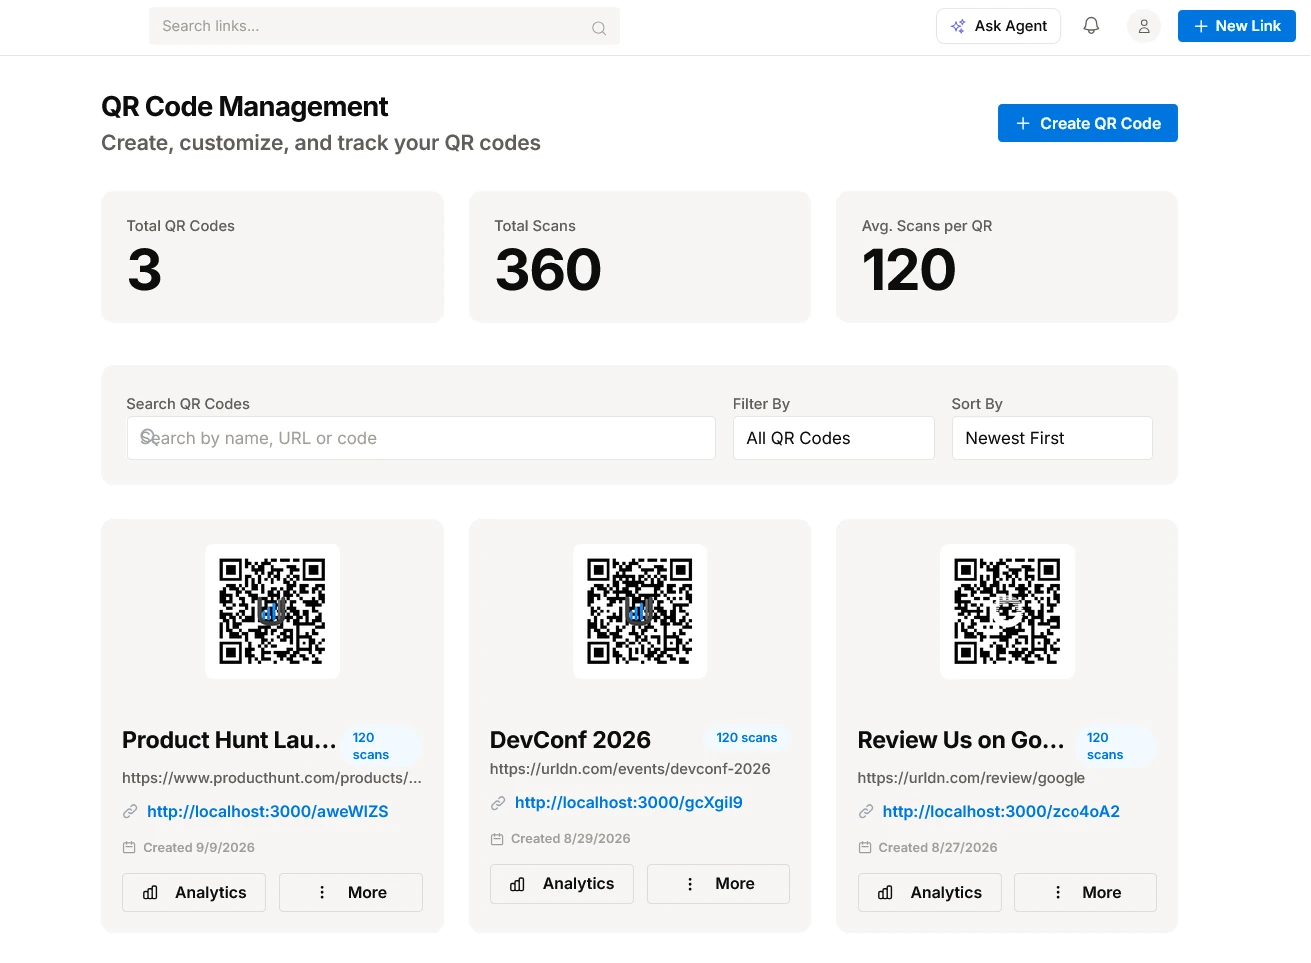Open the user profile icon
Image resolution: width=1311 pixels, height=963 pixels.
pos(1144,26)
